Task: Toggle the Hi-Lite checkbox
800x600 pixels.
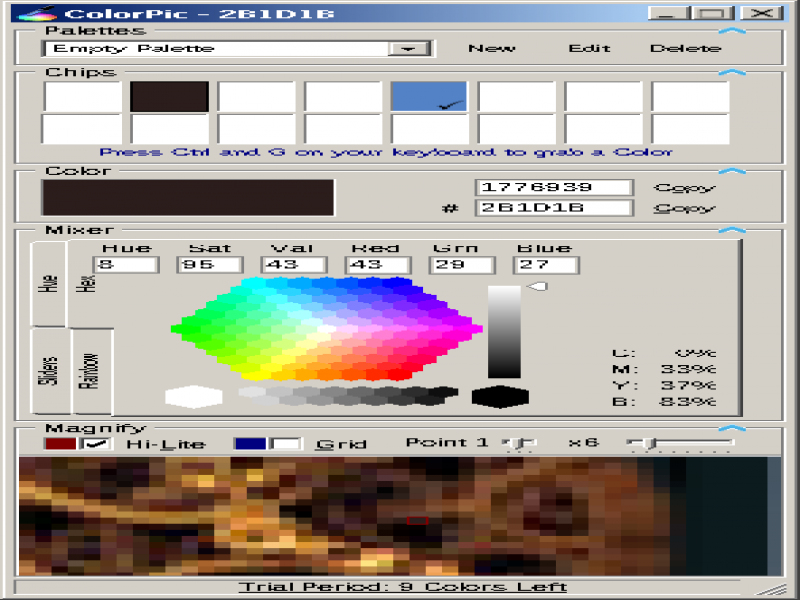Action: (97, 443)
